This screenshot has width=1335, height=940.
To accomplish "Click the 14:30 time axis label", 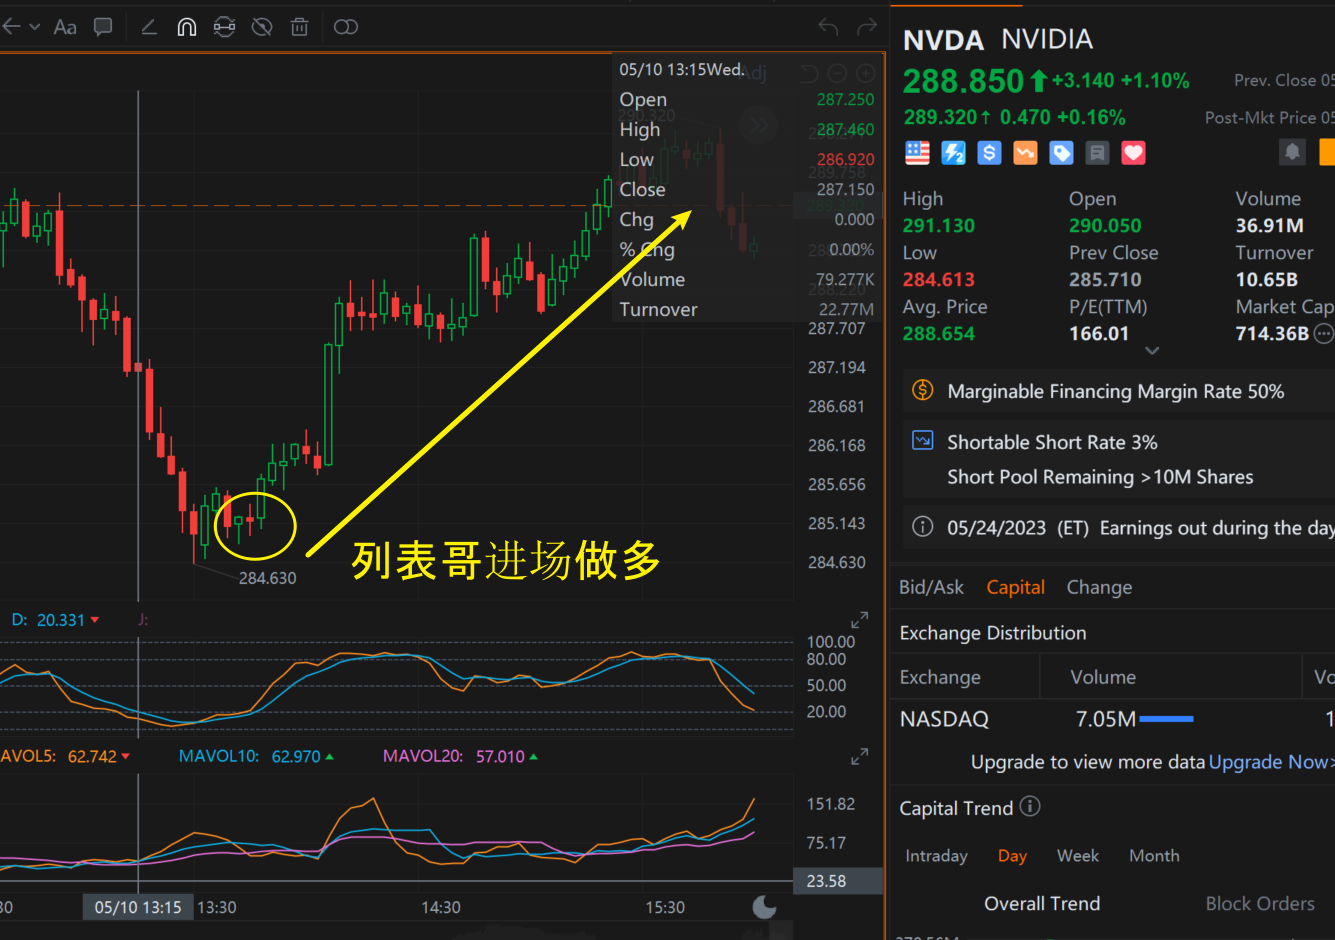I will tap(441, 907).
